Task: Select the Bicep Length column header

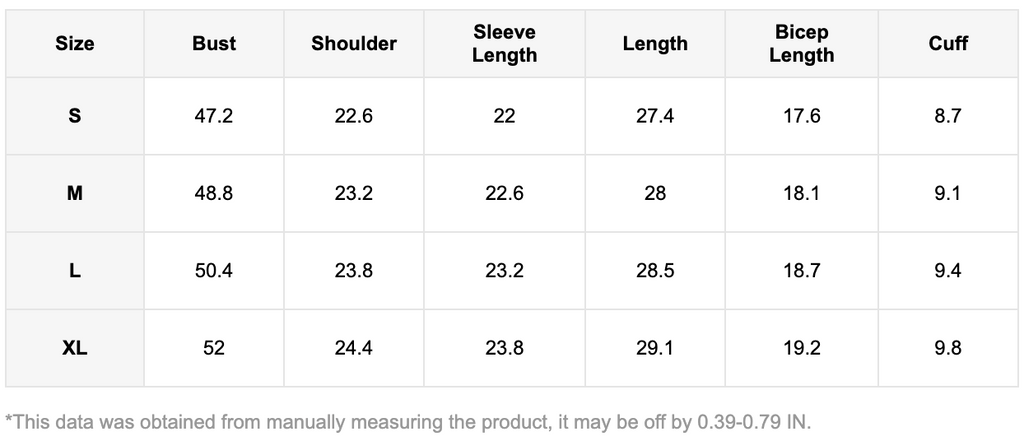Action: point(801,44)
